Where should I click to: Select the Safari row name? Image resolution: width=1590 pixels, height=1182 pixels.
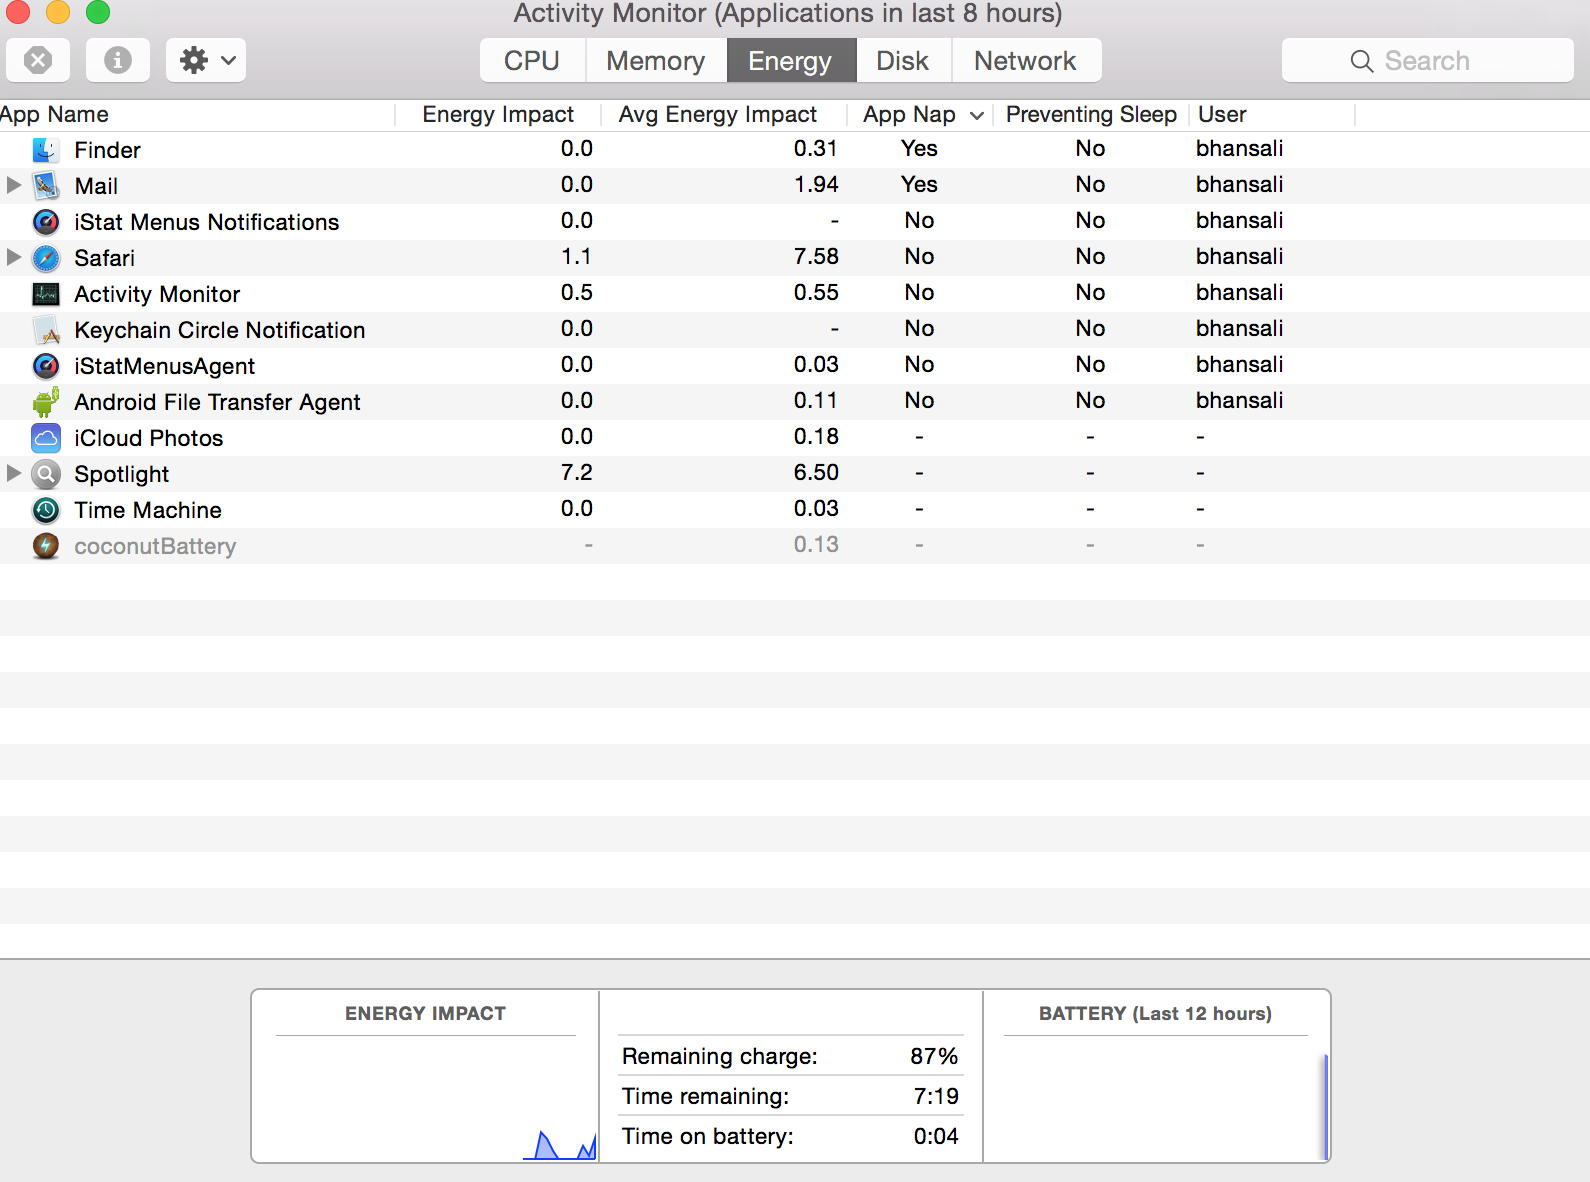tap(105, 258)
